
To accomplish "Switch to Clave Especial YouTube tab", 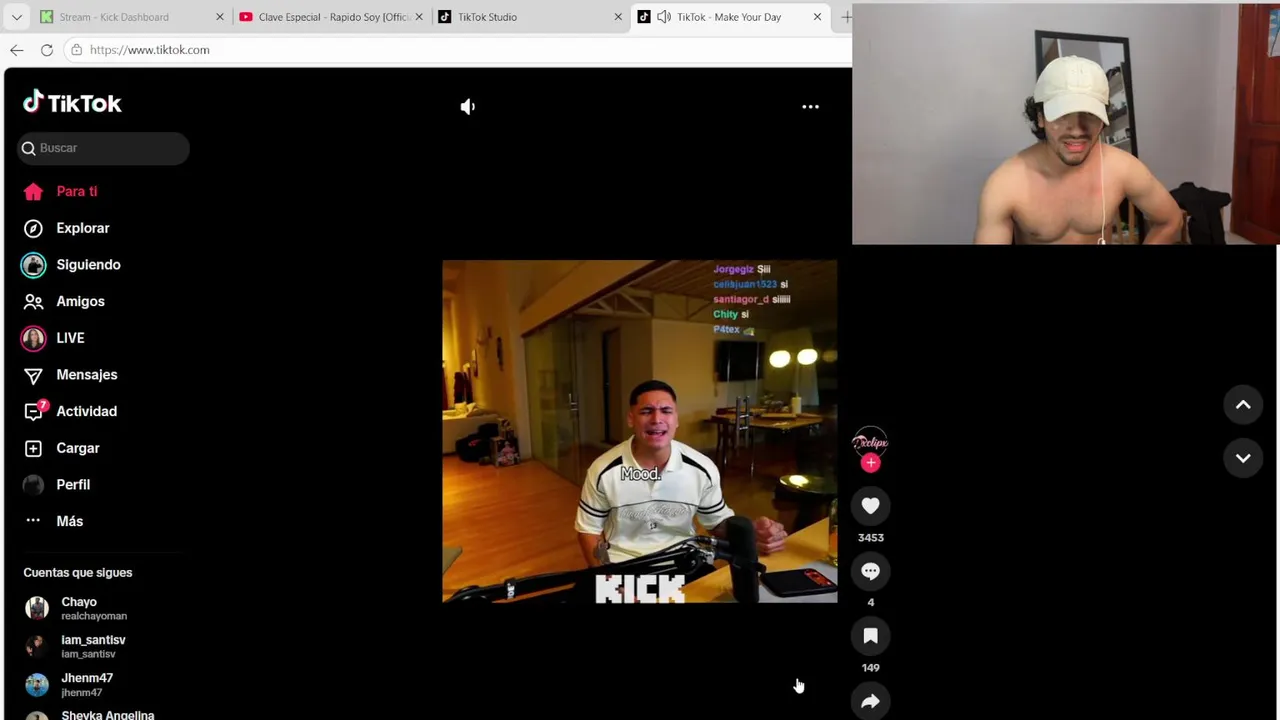I will point(330,17).
